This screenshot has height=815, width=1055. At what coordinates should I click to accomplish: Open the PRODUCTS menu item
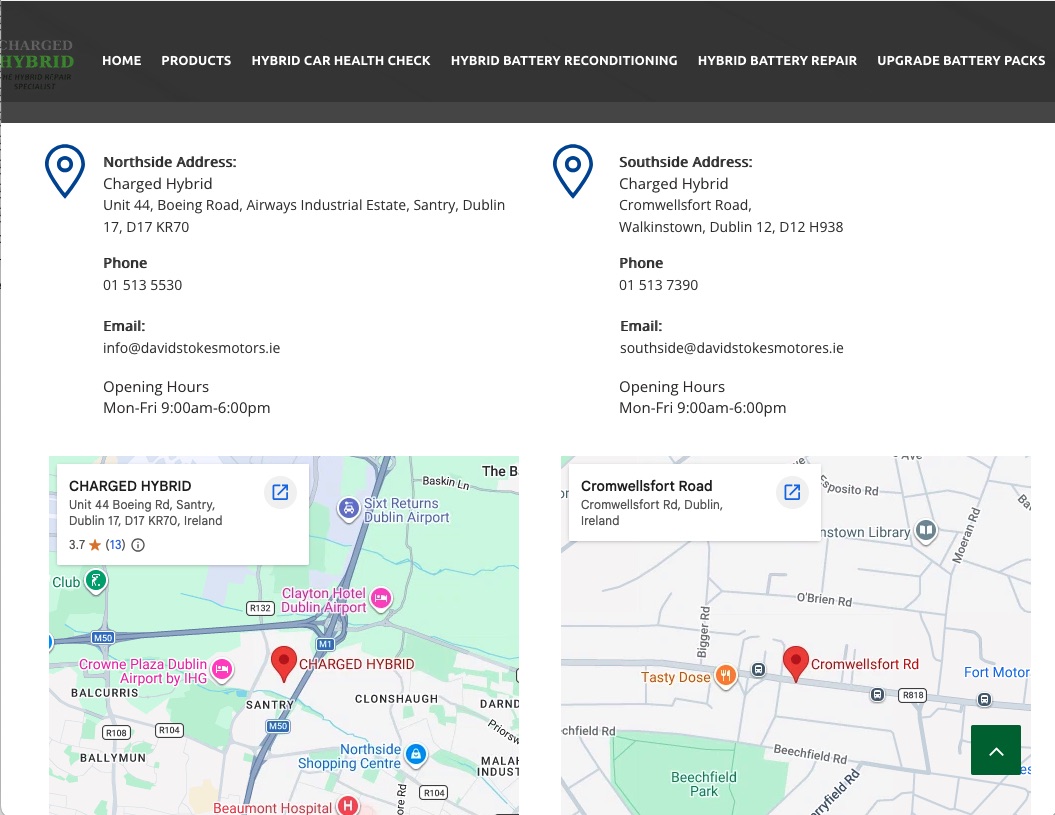[196, 61]
